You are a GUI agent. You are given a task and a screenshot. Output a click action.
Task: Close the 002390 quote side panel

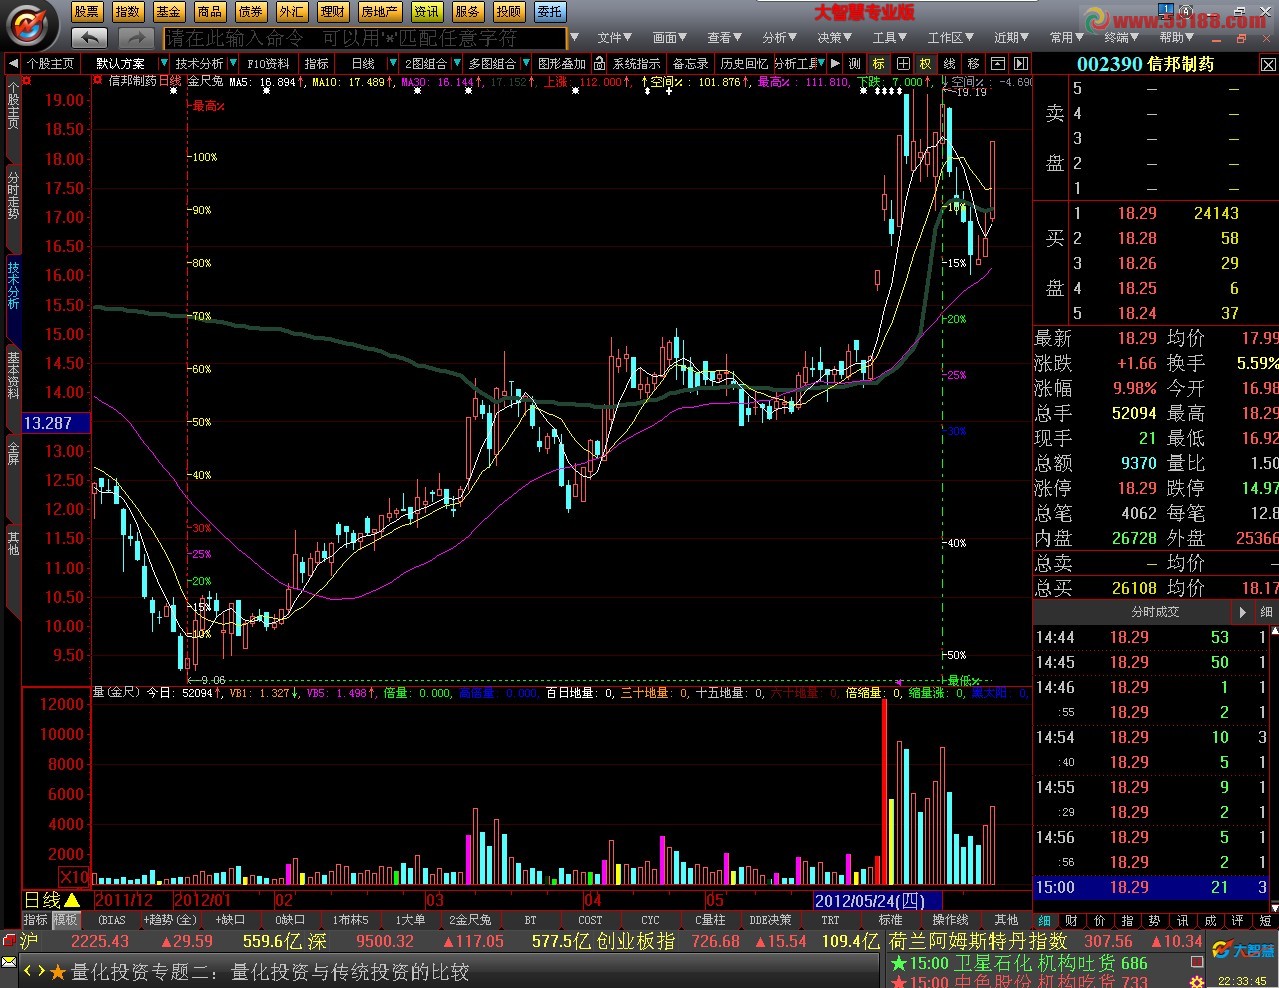pos(1268,64)
